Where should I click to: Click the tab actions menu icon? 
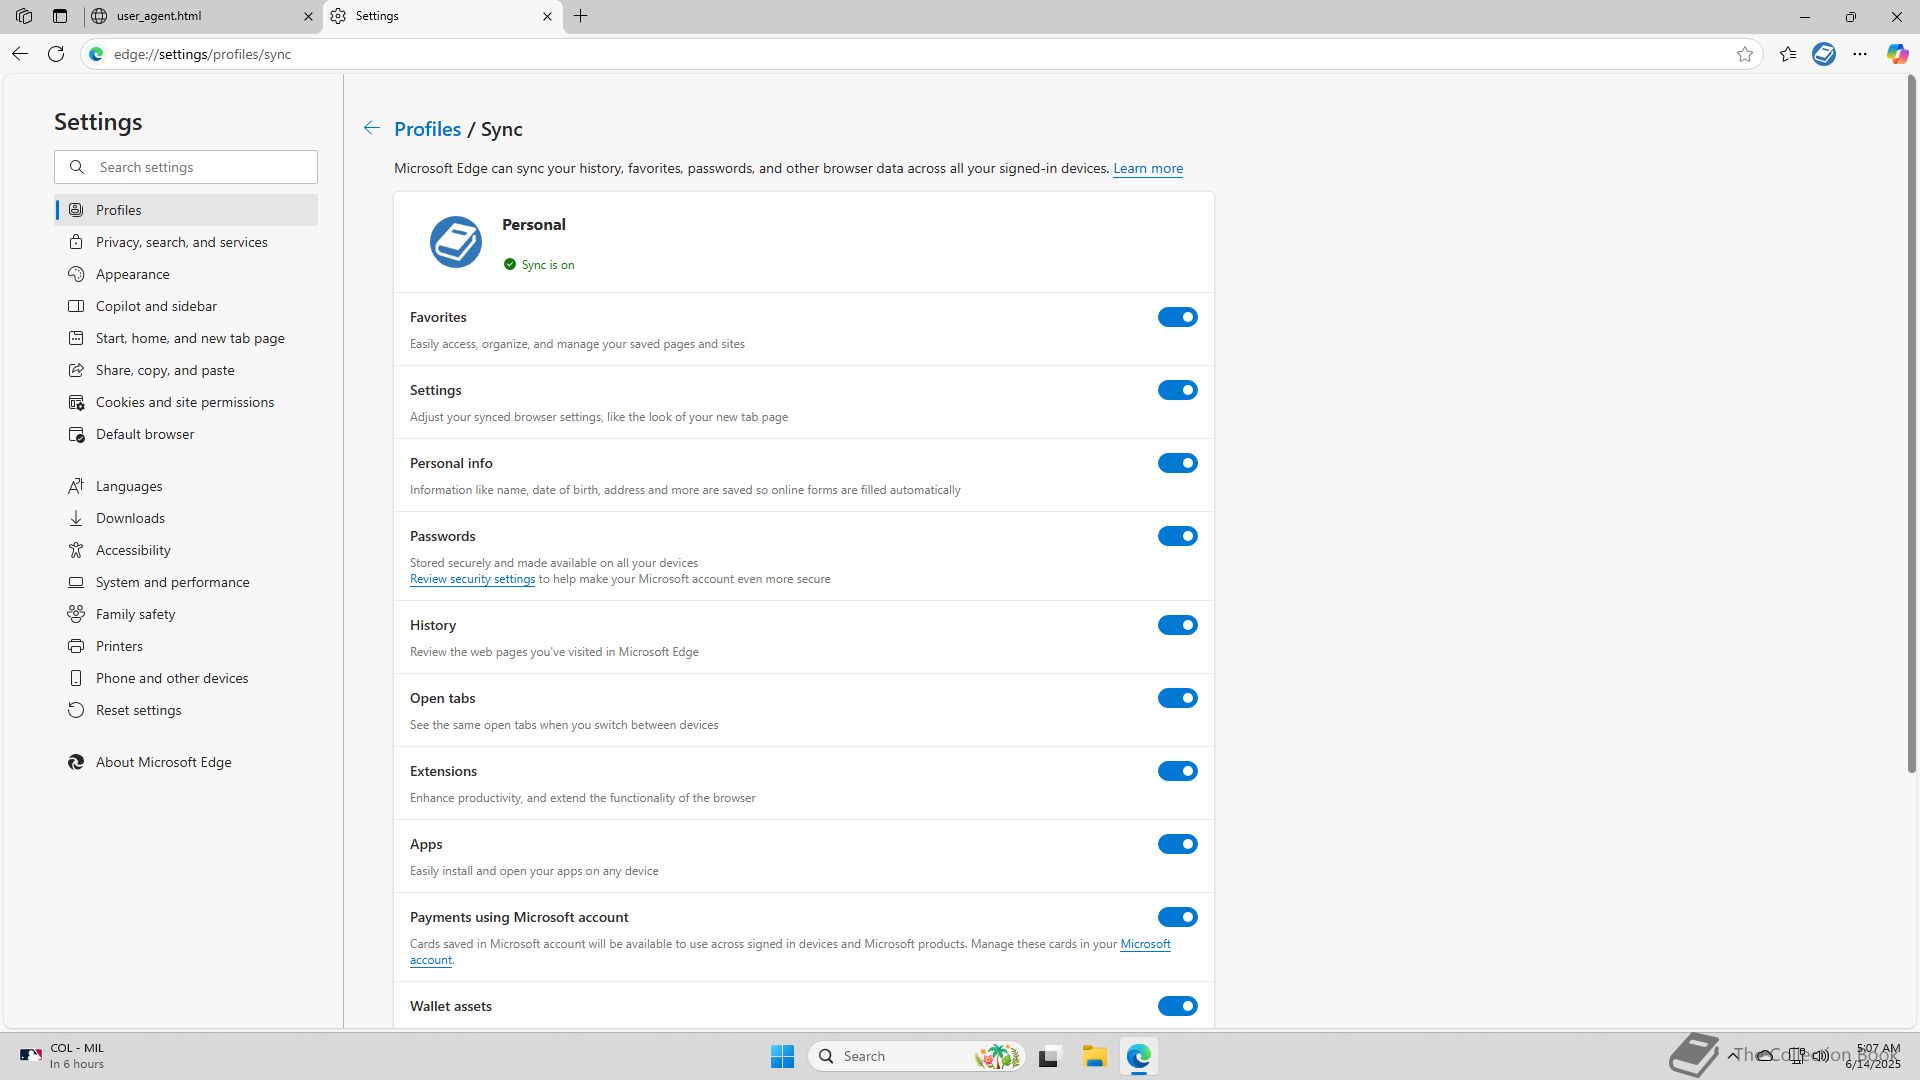[x=60, y=16]
